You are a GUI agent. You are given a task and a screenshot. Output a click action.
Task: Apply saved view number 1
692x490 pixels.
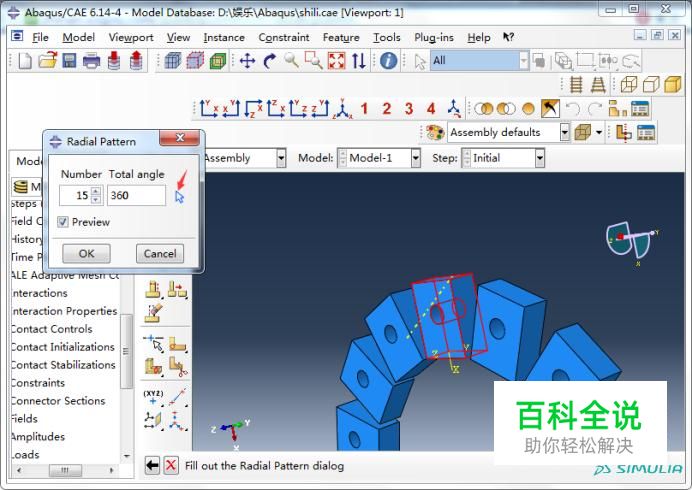click(364, 109)
